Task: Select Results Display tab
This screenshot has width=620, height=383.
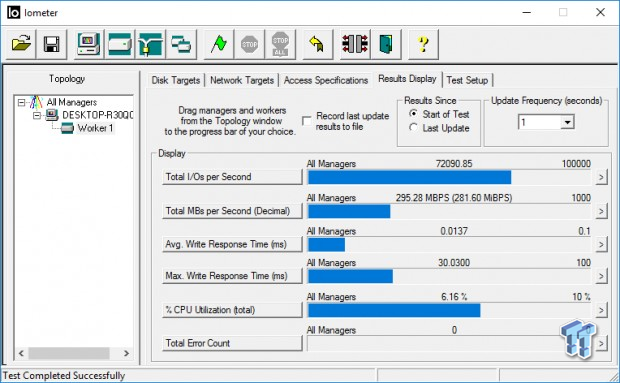Action: click(x=407, y=79)
